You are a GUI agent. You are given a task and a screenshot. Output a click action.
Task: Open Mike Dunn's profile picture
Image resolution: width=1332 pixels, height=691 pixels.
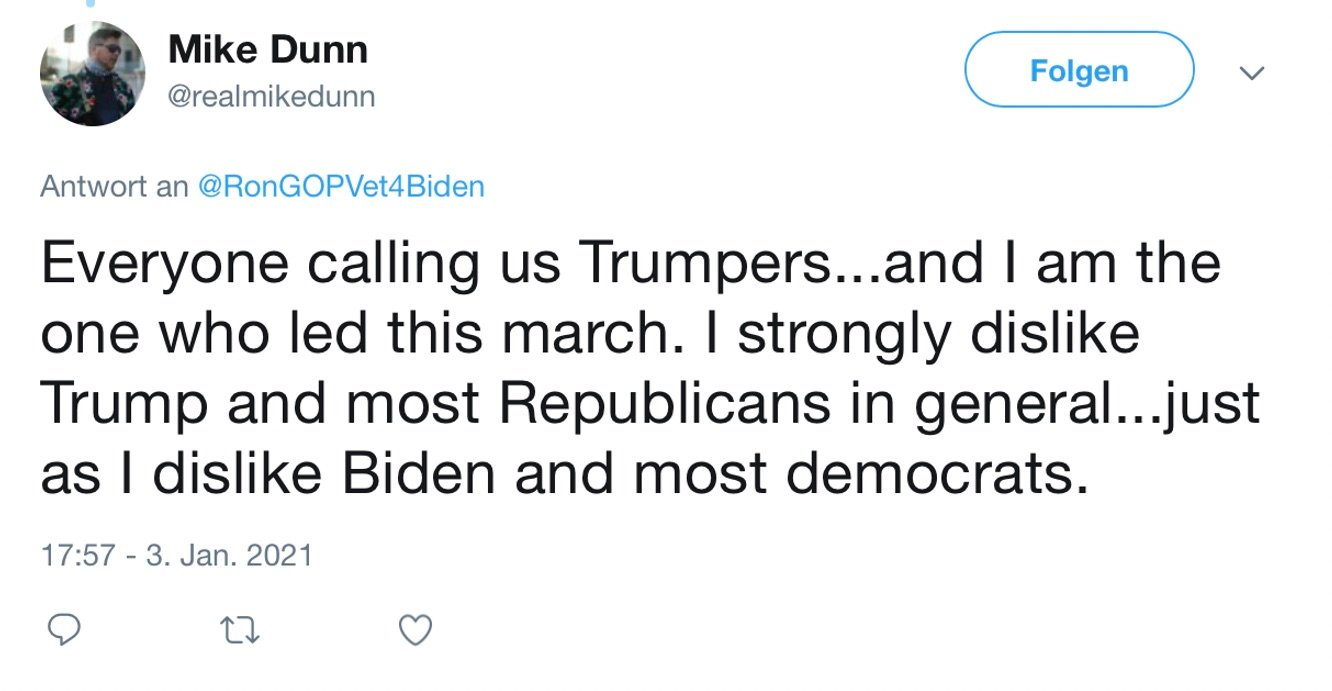(x=92, y=73)
